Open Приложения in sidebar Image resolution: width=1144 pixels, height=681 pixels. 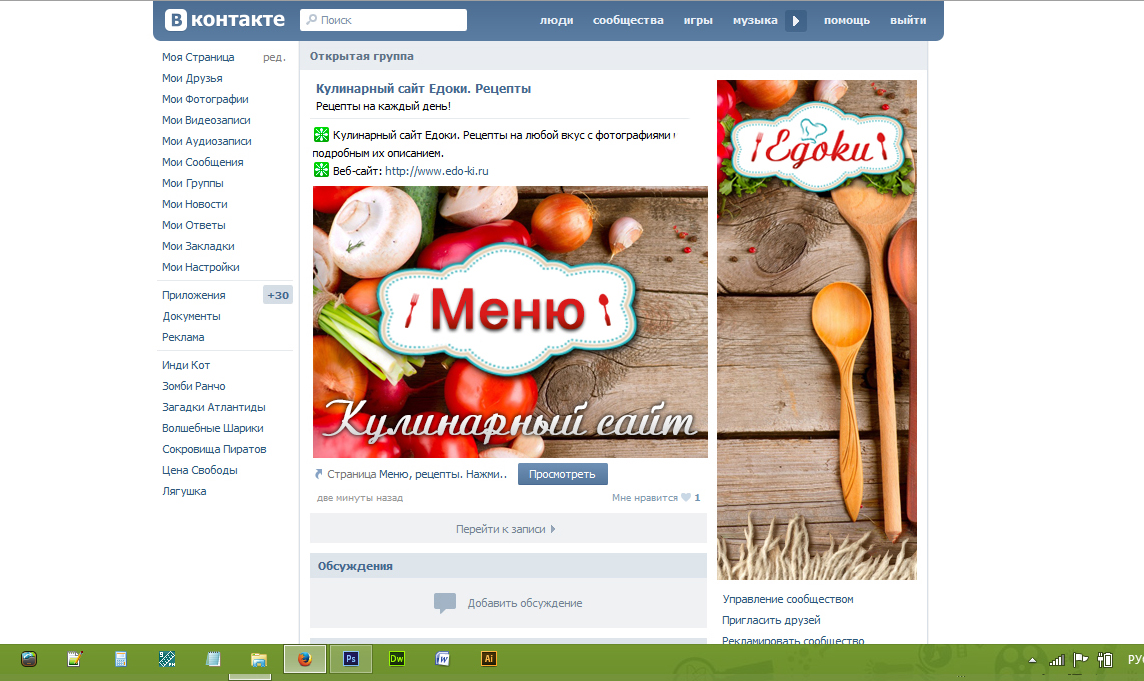click(x=193, y=295)
